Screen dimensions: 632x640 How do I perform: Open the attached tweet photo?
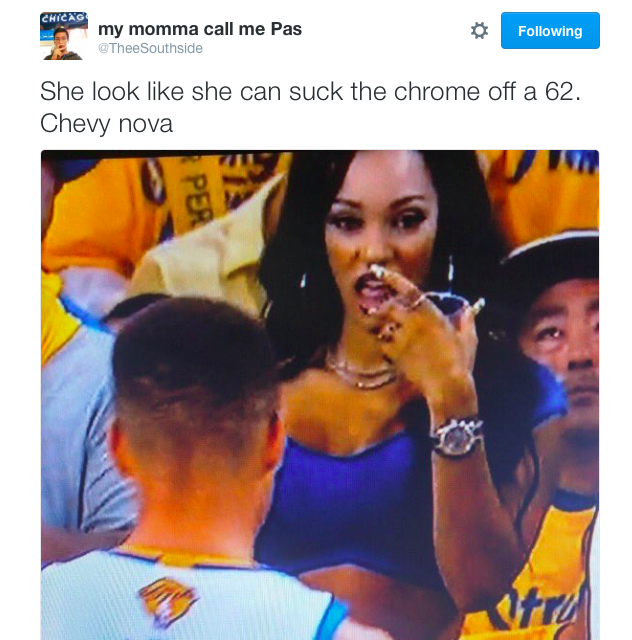(320, 395)
